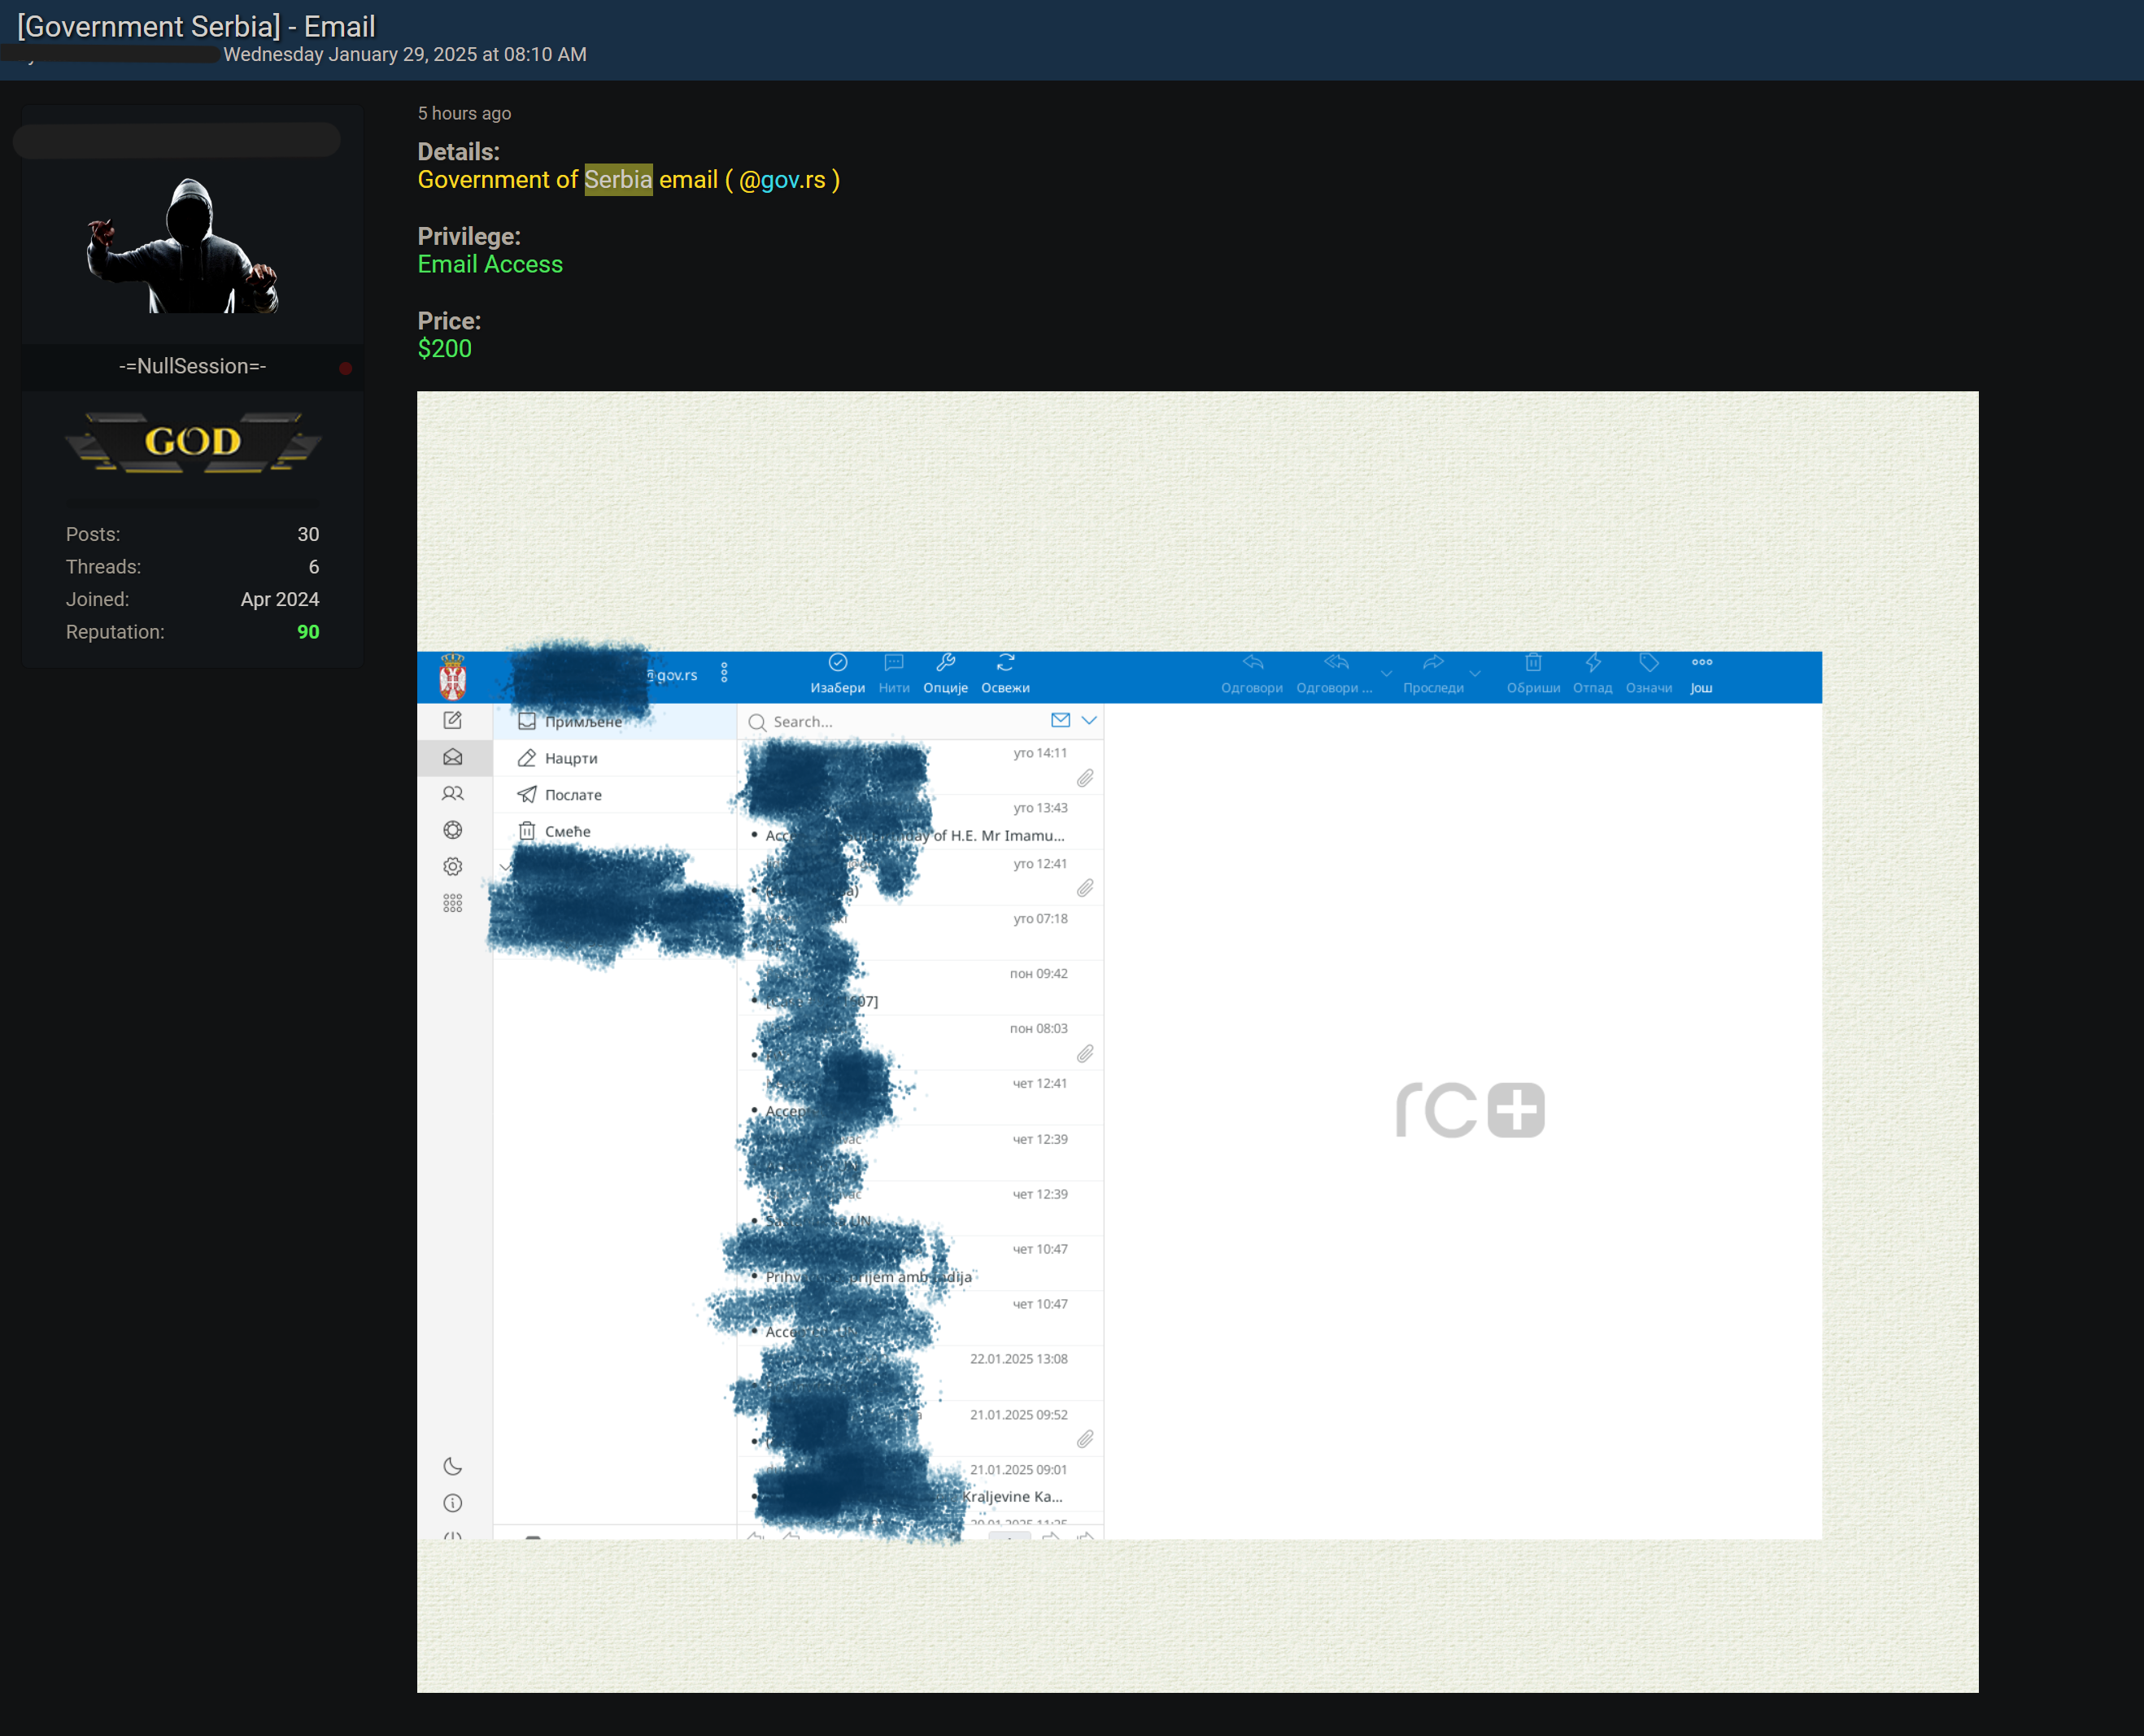Click the Email Access privilege text
Viewport: 2144px width, 1736px height.
point(490,264)
